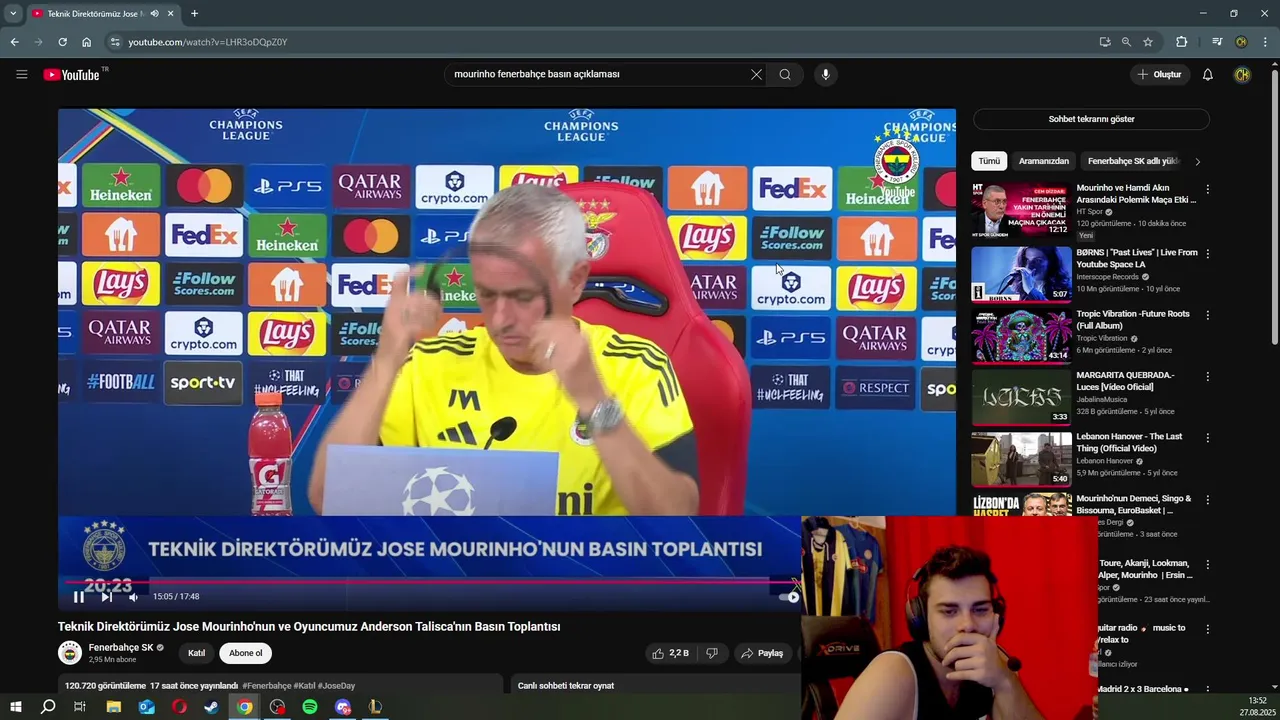Show more filter chips with the arrow
Screen dimensions: 1280x720
coord(1197,161)
